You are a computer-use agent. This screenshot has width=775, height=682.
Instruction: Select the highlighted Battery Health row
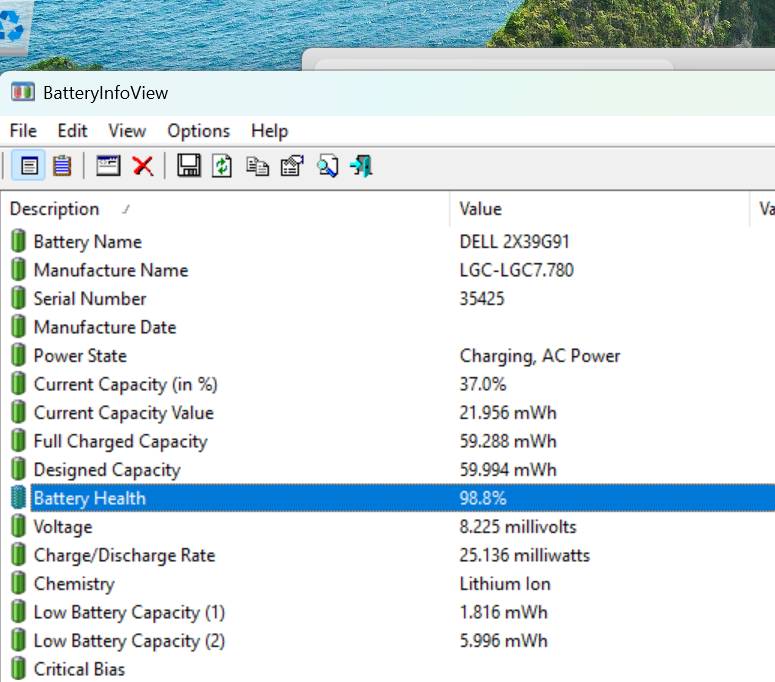click(388, 498)
